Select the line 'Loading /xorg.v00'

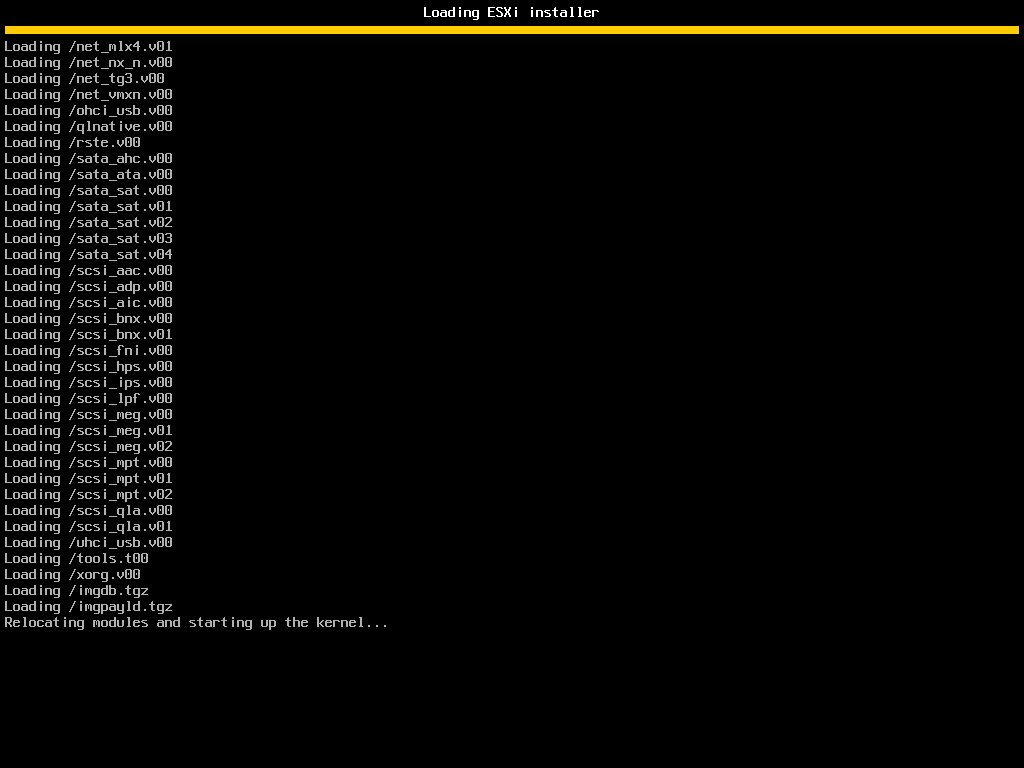72,575
